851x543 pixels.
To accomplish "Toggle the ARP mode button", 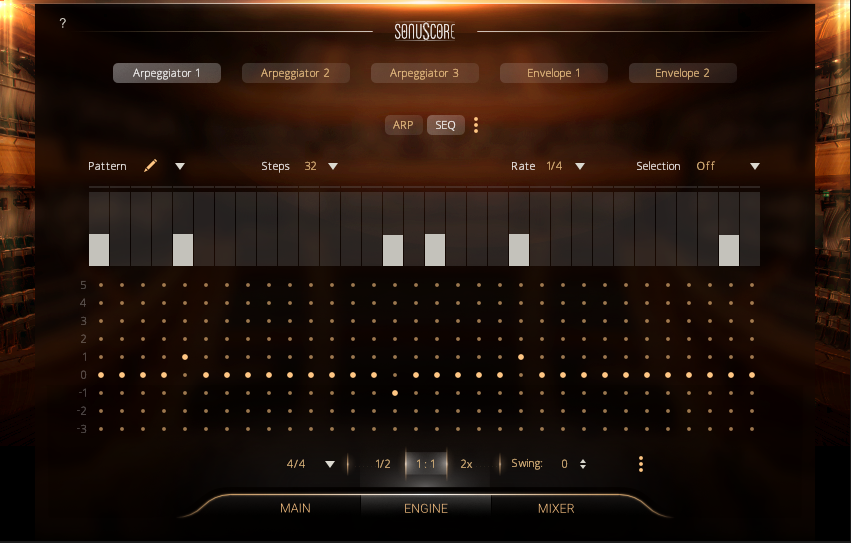I will click(403, 125).
